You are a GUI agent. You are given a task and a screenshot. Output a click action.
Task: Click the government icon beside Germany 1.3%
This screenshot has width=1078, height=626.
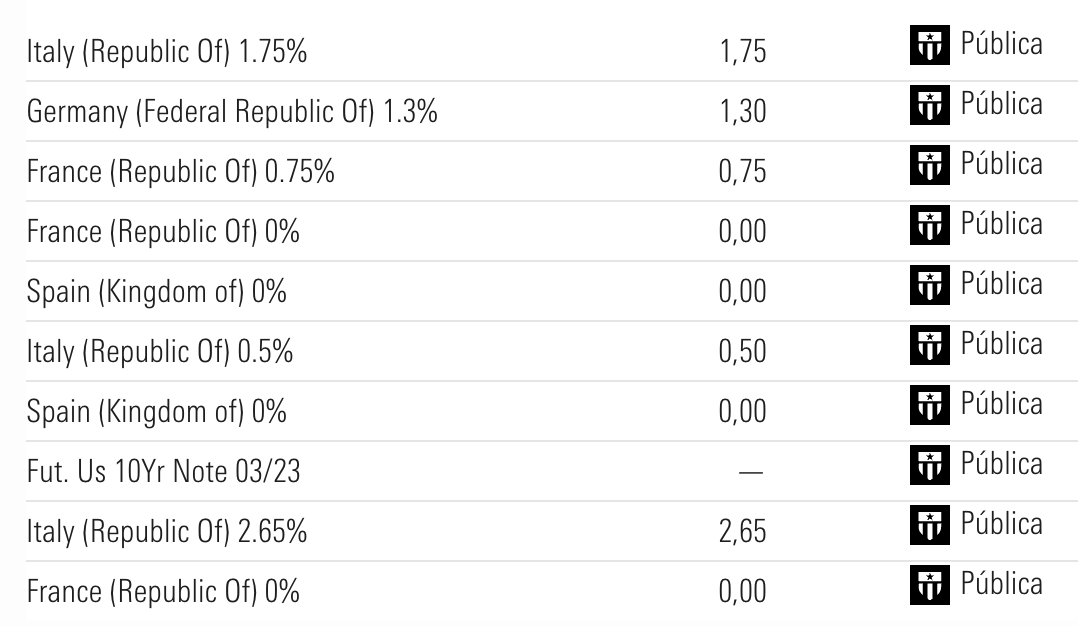coord(928,106)
